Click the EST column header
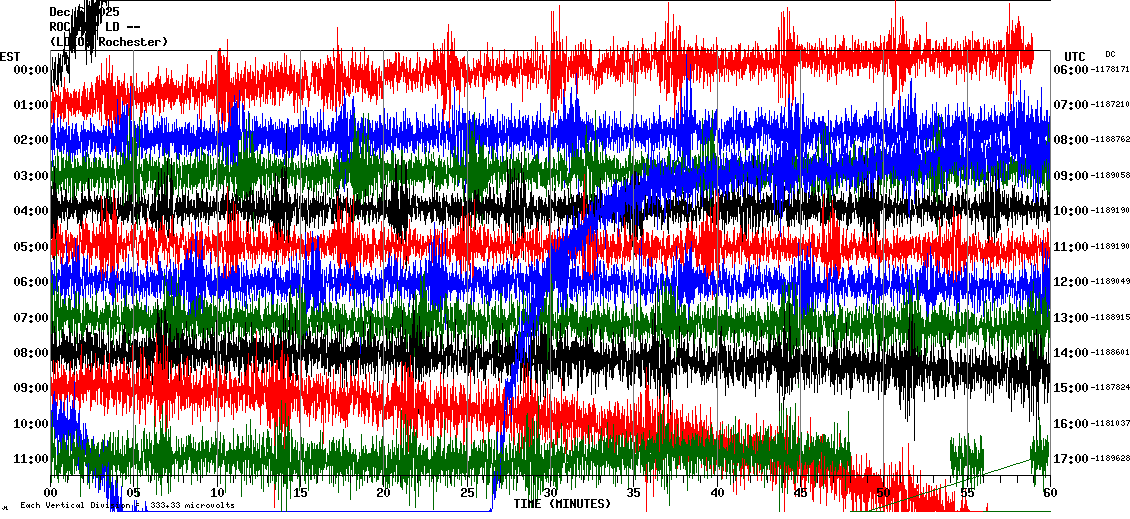1130x519 pixels. pyautogui.click(x=11, y=56)
